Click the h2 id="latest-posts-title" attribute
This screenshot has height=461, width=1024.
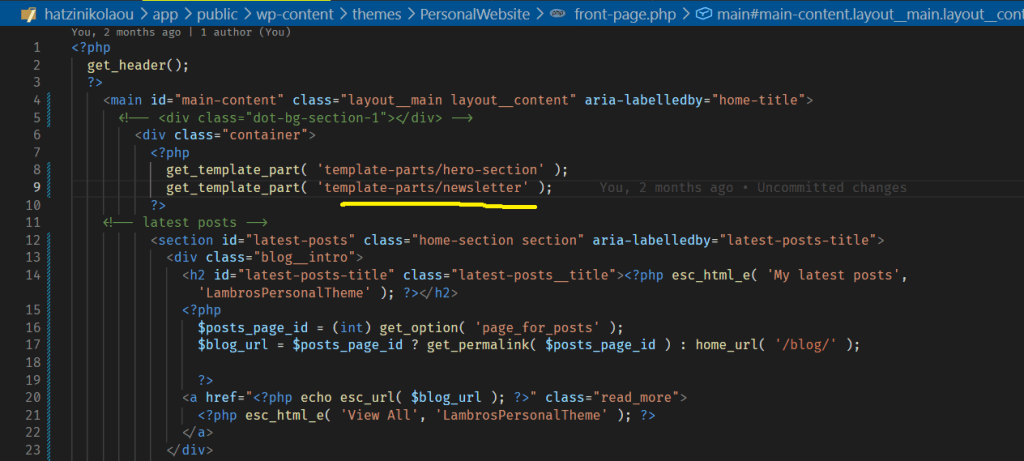click(x=304, y=275)
